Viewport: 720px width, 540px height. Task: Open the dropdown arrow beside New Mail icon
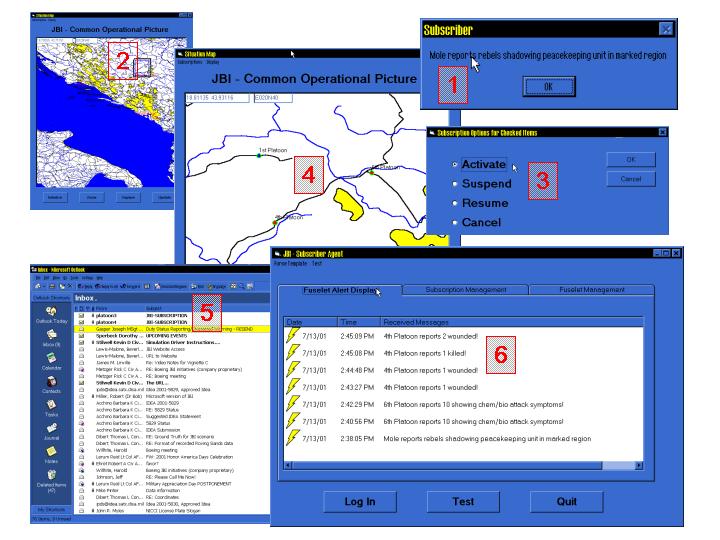pyautogui.click(x=44, y=287)
